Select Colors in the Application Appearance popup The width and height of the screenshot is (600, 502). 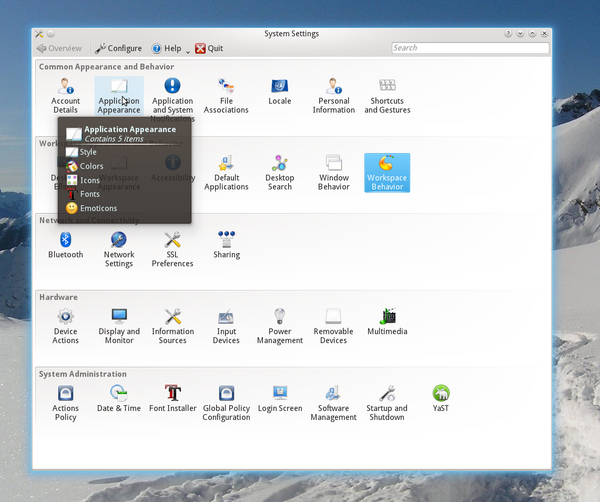coord(91,166)
